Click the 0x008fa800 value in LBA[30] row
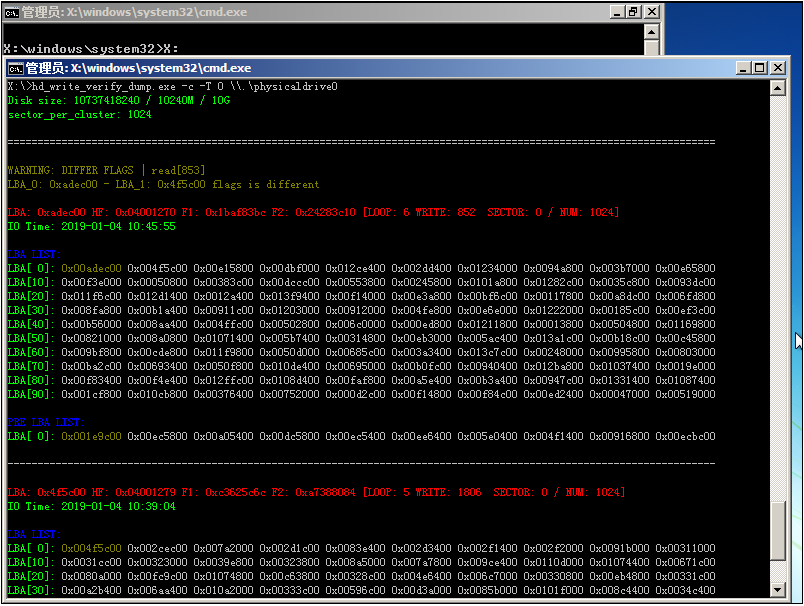804x606 pixels. 91,310
